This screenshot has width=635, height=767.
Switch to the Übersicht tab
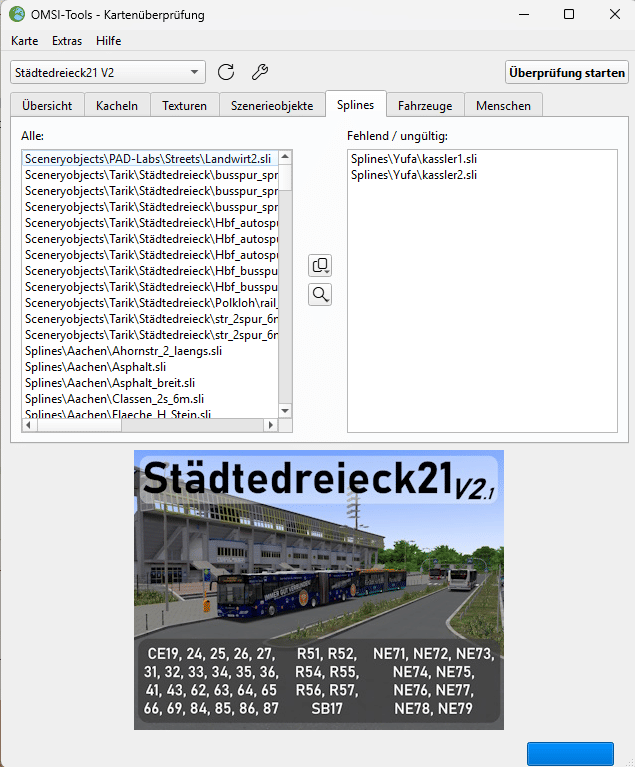coord(47,105)
